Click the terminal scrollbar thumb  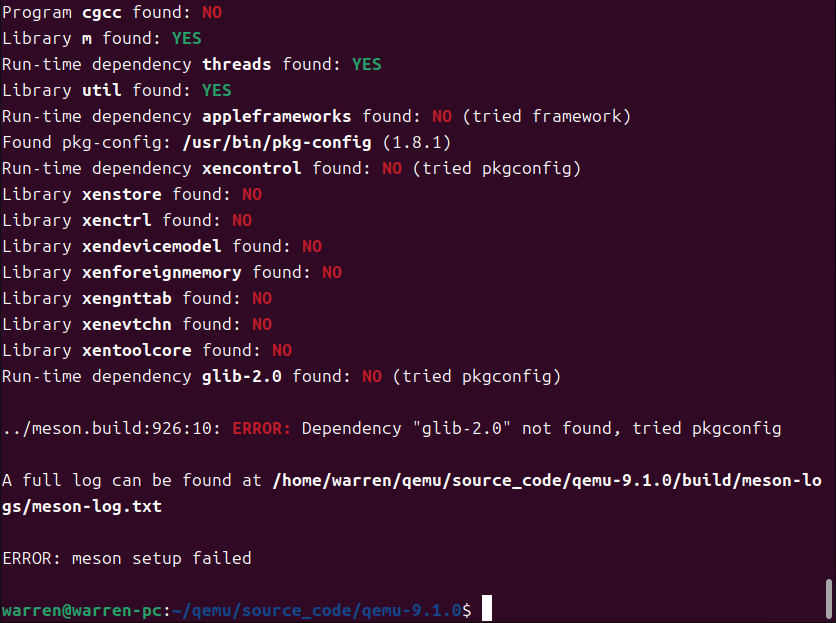829,599
